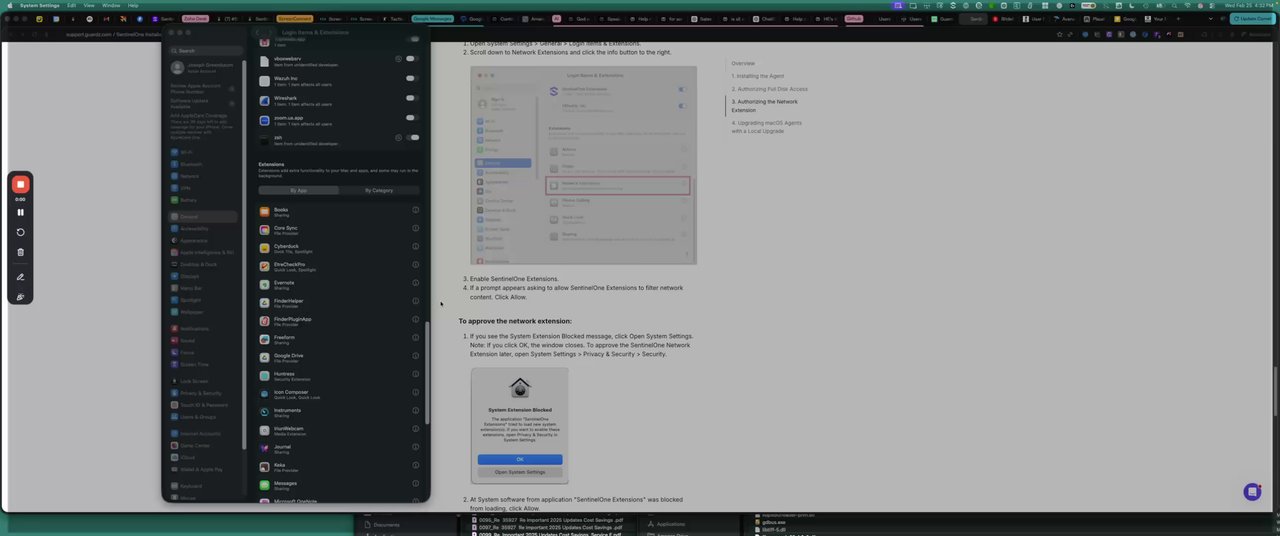Click the Icon Composer app icon
Image resolution: width=1280 pixels, height=536 pixels.
coord(264,393)
